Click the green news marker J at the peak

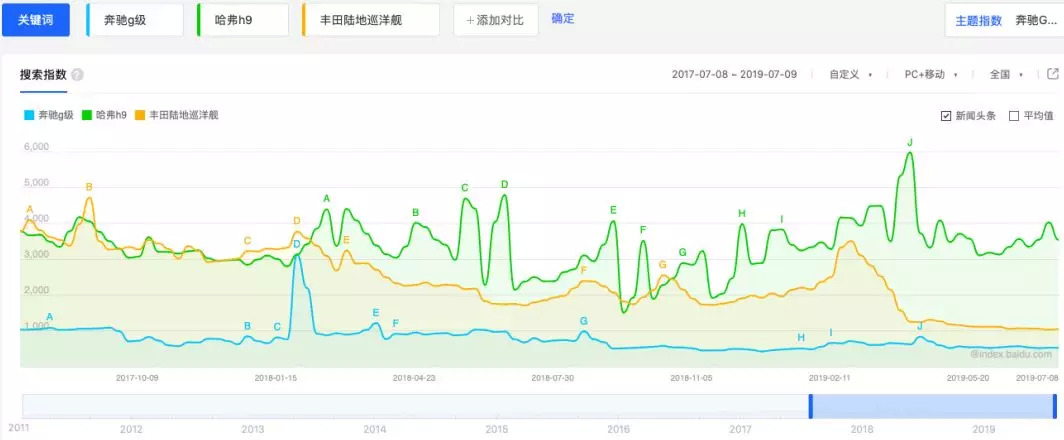[x=910, y=143]
